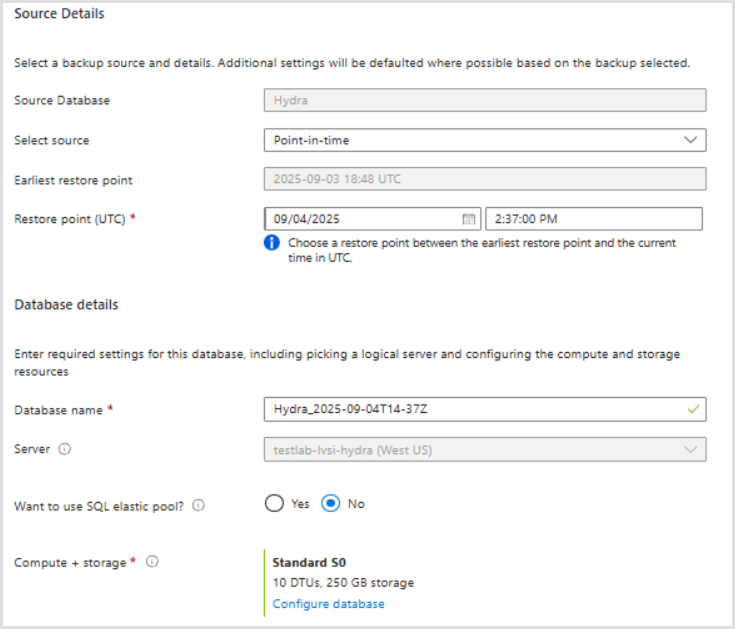Open the Configure database link
The height and width of the screenshot is (629, 735).
tap(328, 604)
